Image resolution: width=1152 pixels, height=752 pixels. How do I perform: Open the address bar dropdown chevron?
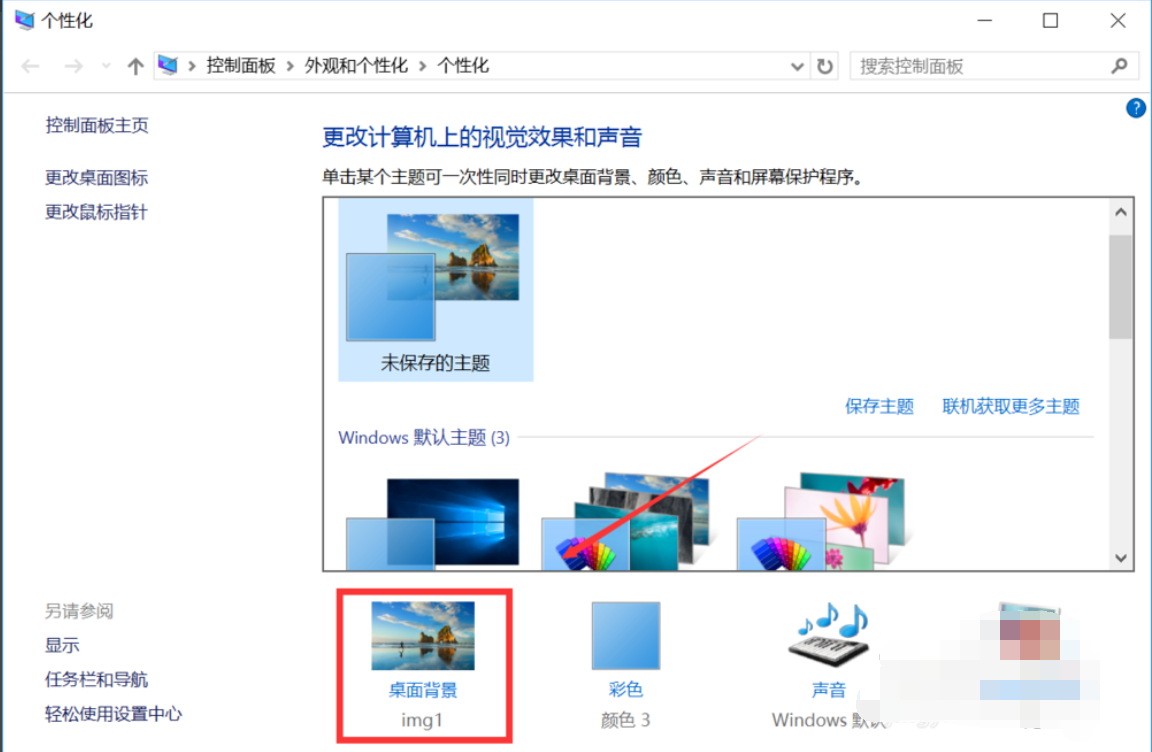click(797, 65)
